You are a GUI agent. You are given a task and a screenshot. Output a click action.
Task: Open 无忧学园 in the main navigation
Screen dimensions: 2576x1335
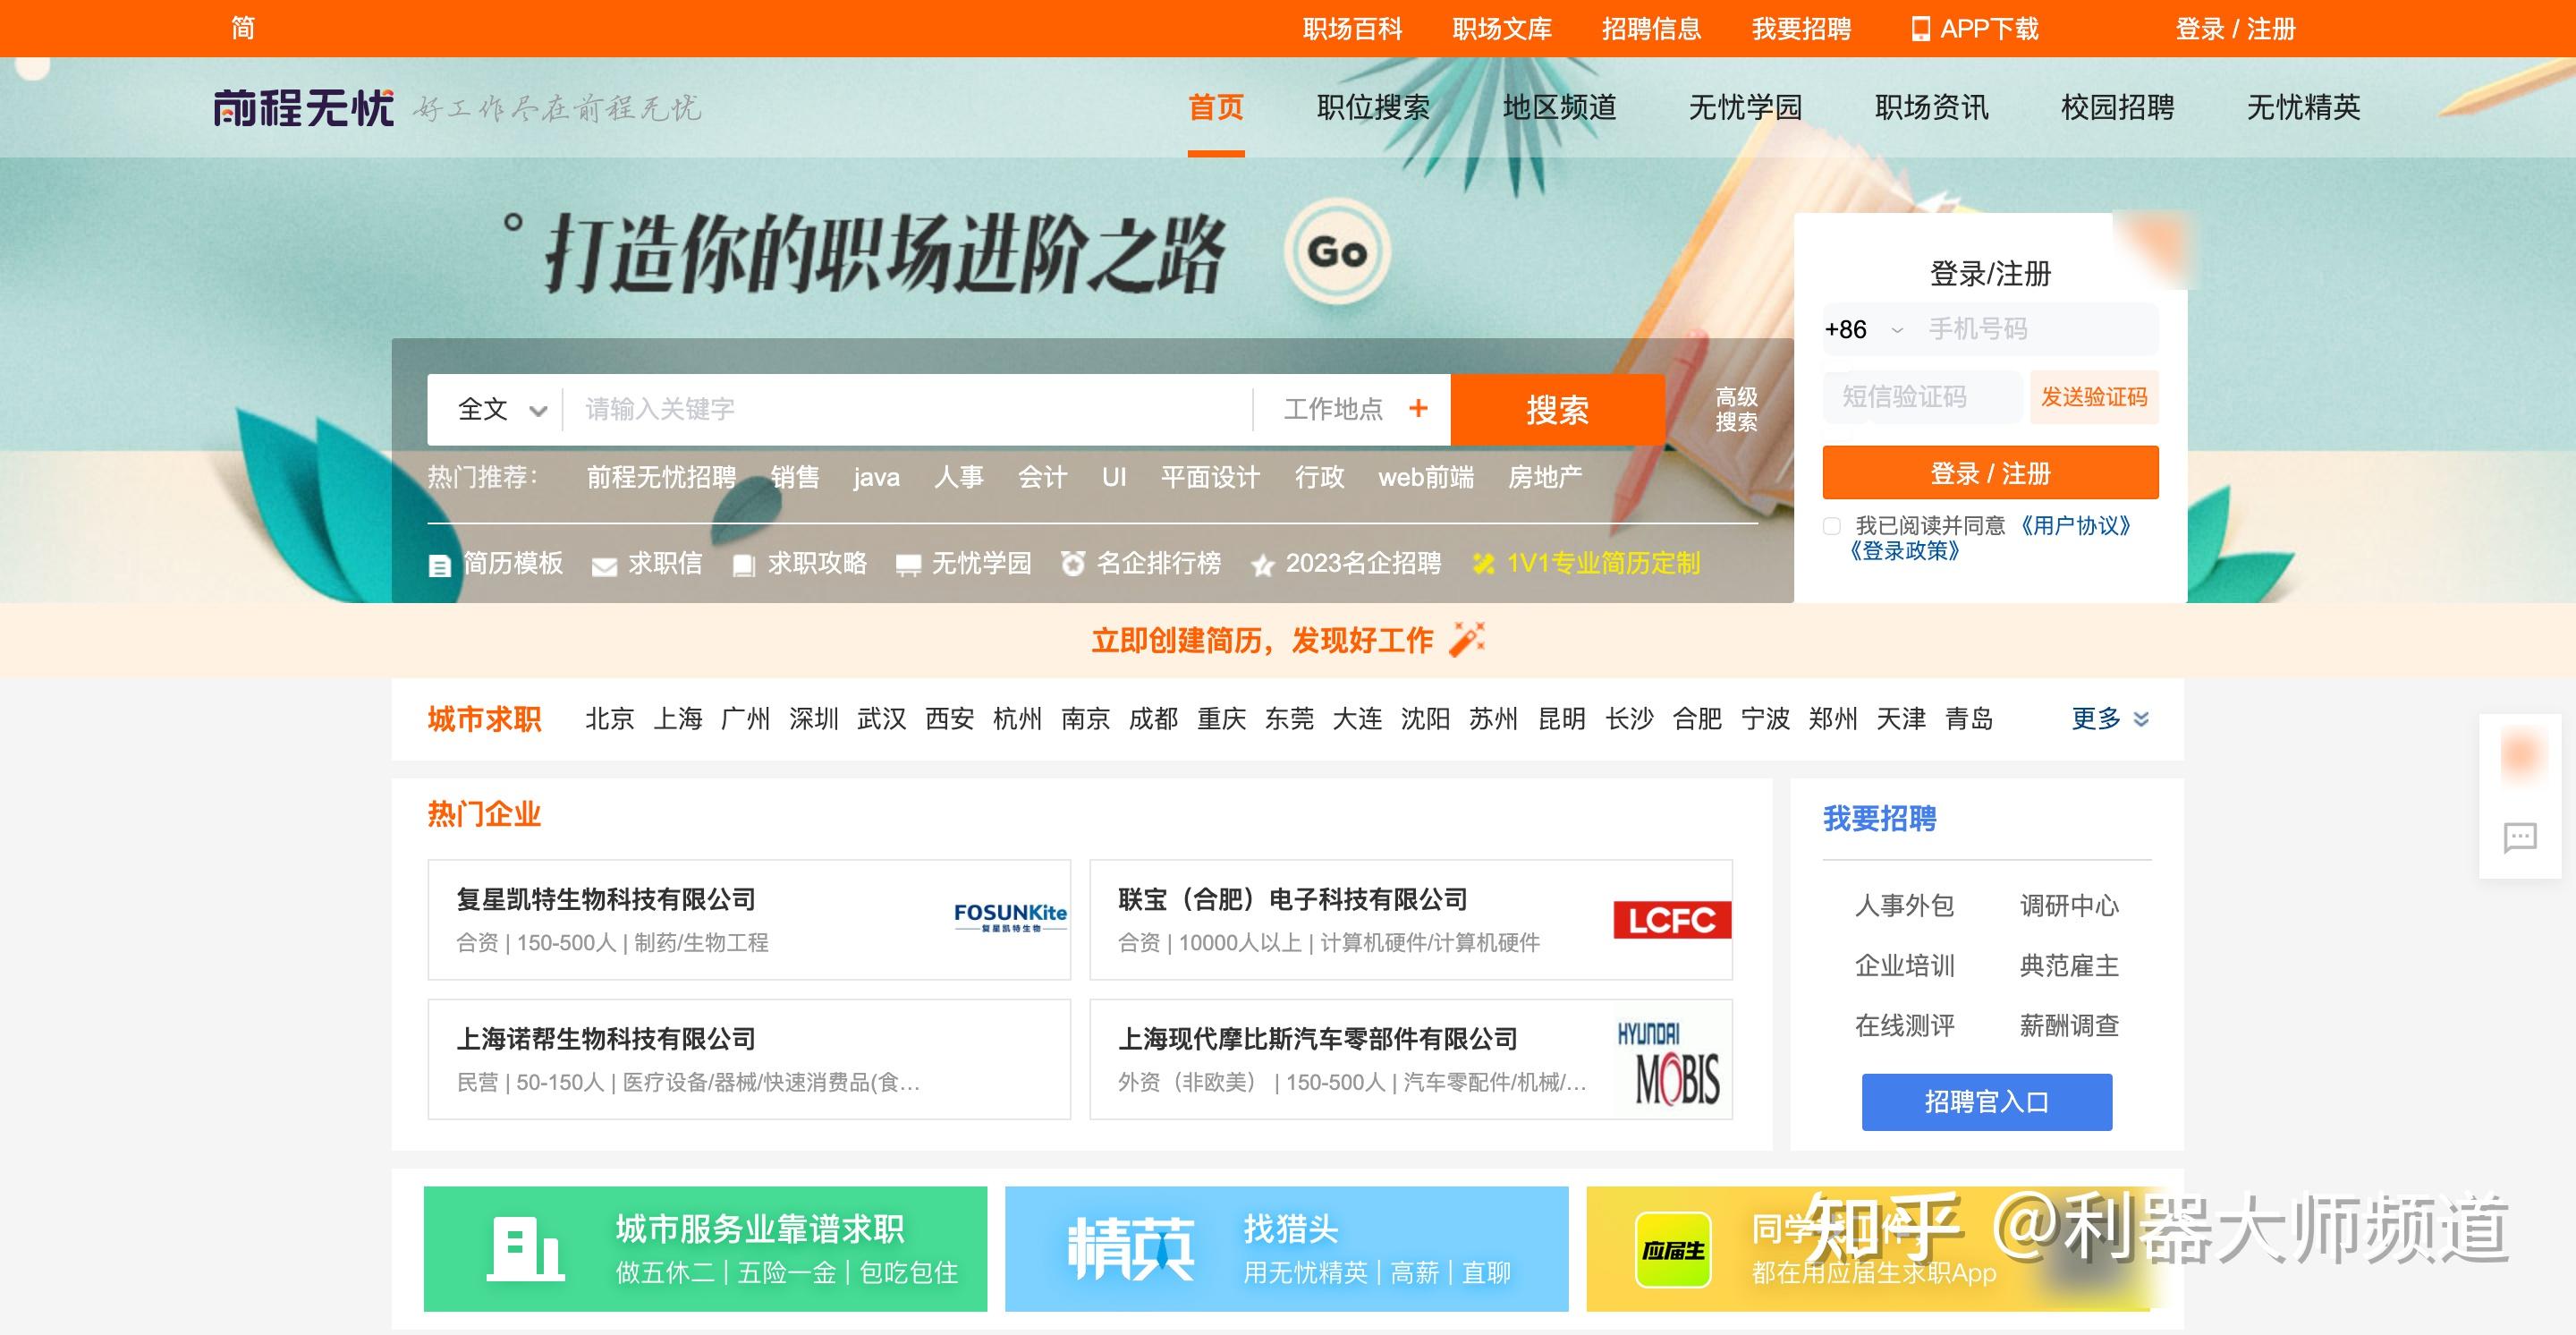pyautogui.click(x=1745, y=107)
